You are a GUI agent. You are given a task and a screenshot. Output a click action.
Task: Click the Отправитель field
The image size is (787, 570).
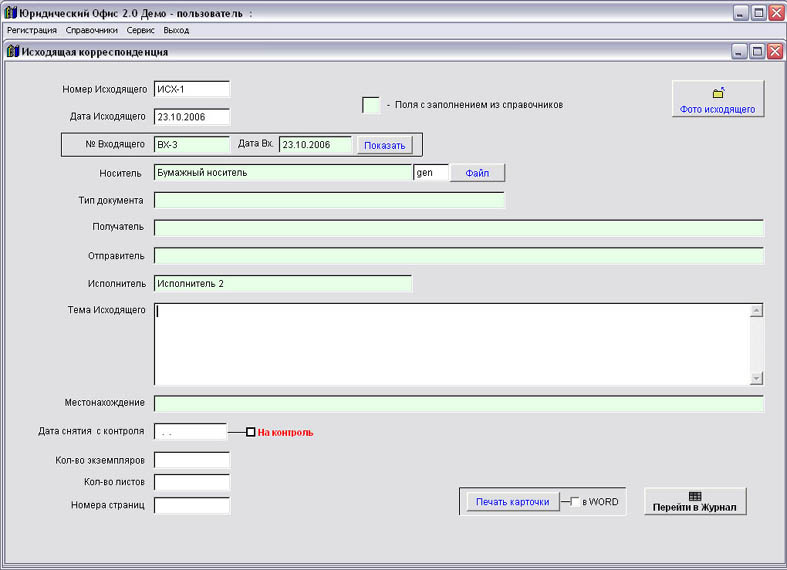(x=459, y=256)
